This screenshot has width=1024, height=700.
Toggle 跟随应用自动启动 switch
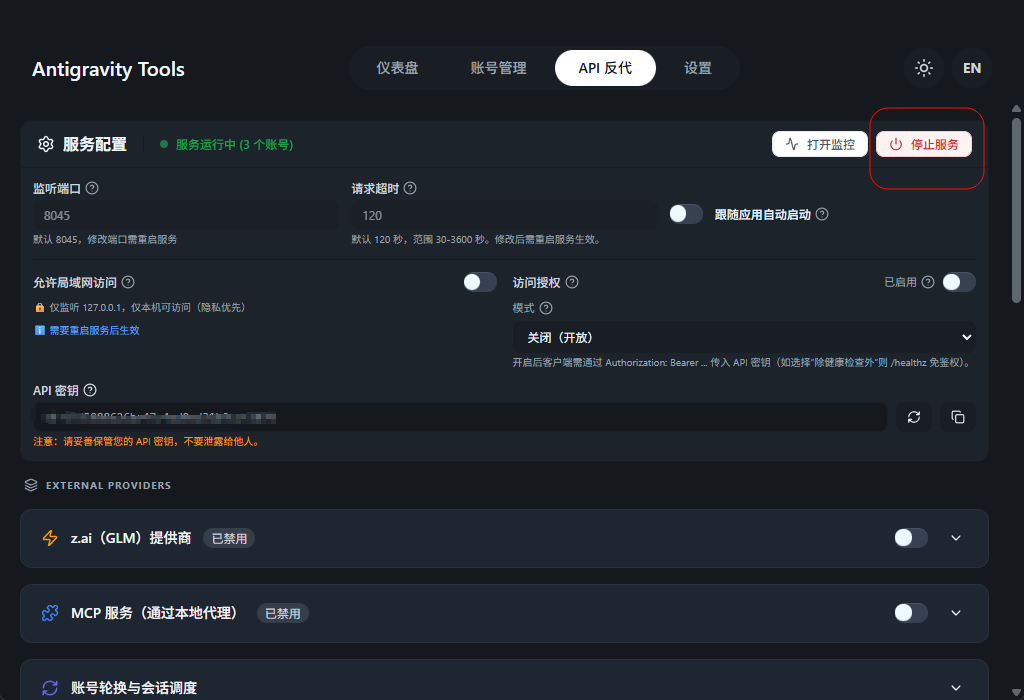pos(686,214)
